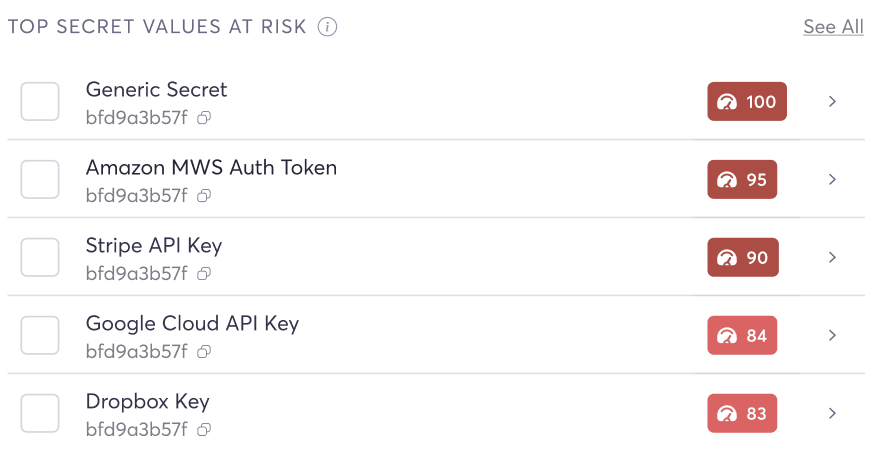Click the risk score 100 gauge badge

pos(747,102)
